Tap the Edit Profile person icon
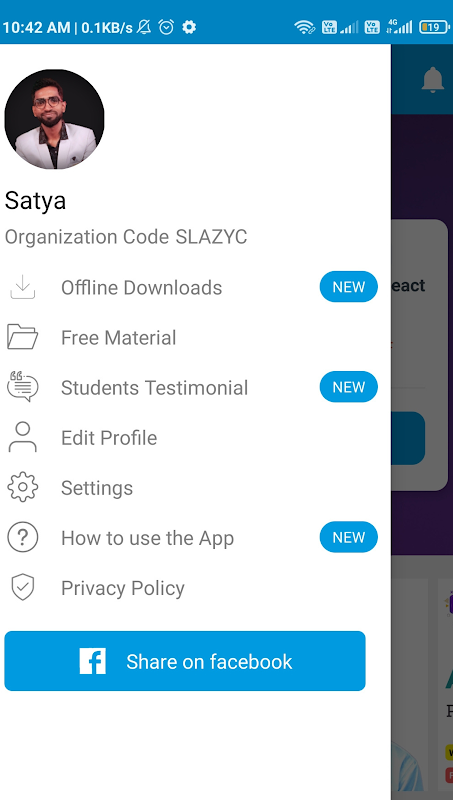This screenshot has width=453, height=800. pyautogui.click(x=22, y=437)
